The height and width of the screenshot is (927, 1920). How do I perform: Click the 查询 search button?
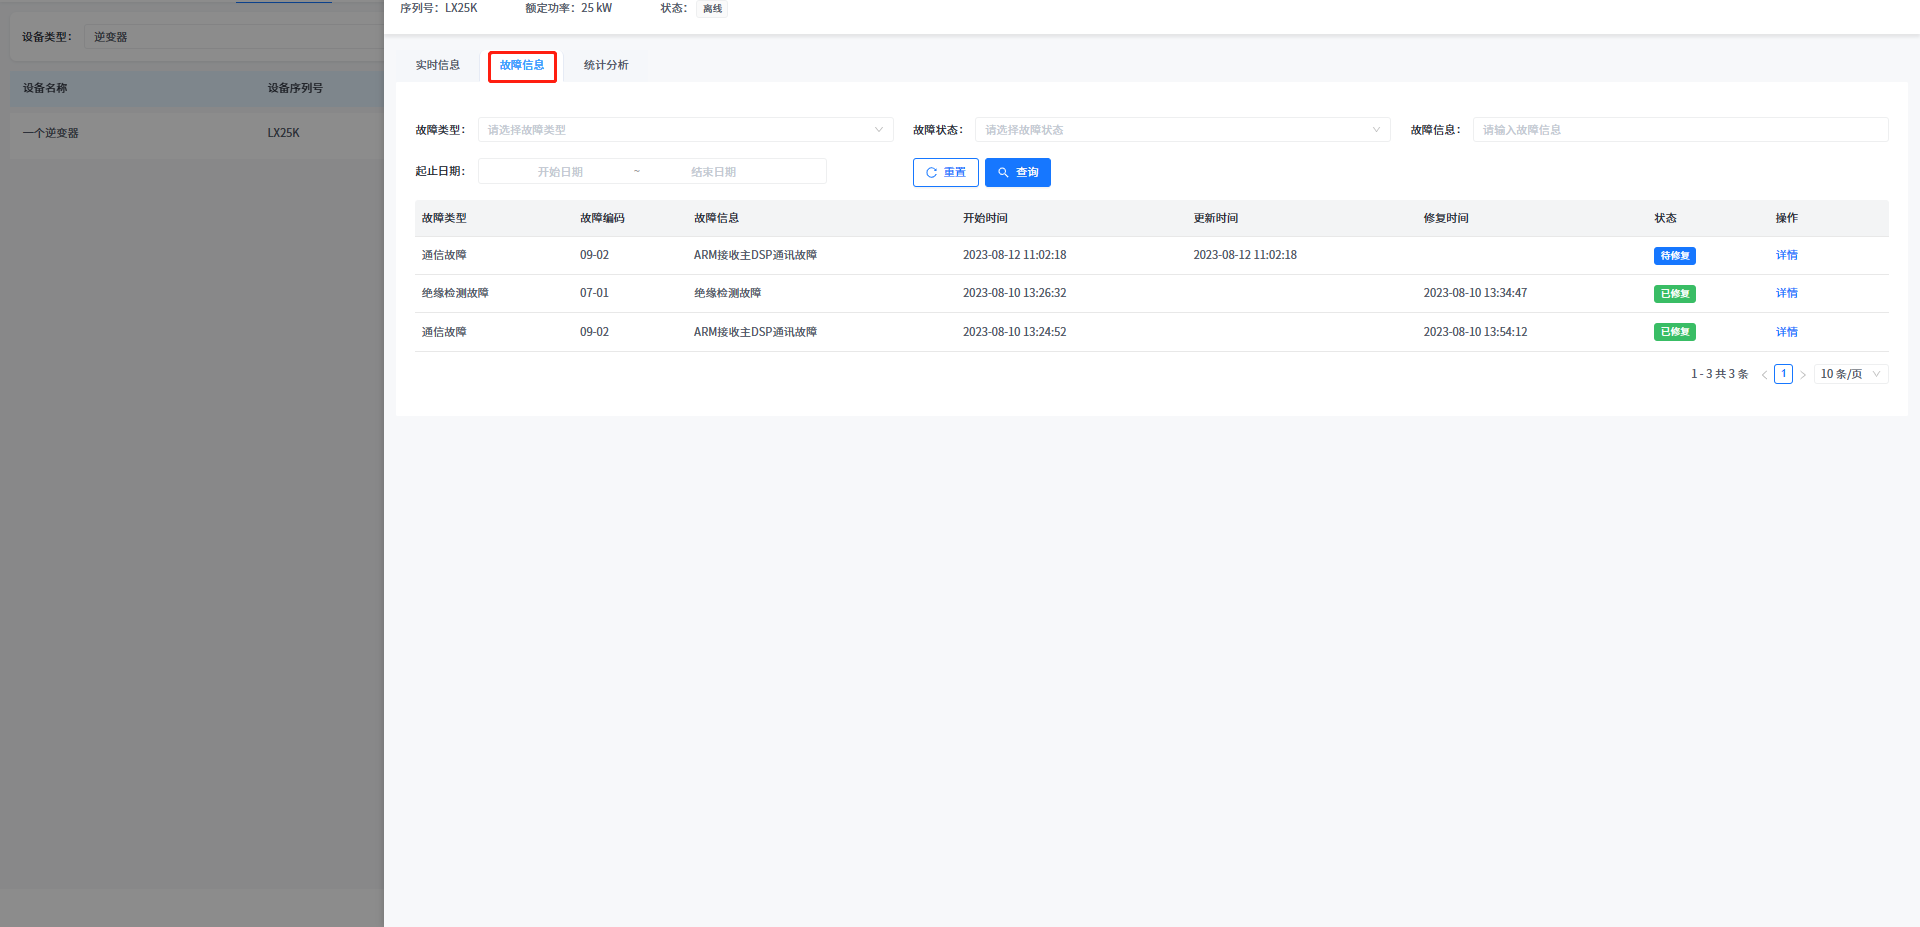1017,173
